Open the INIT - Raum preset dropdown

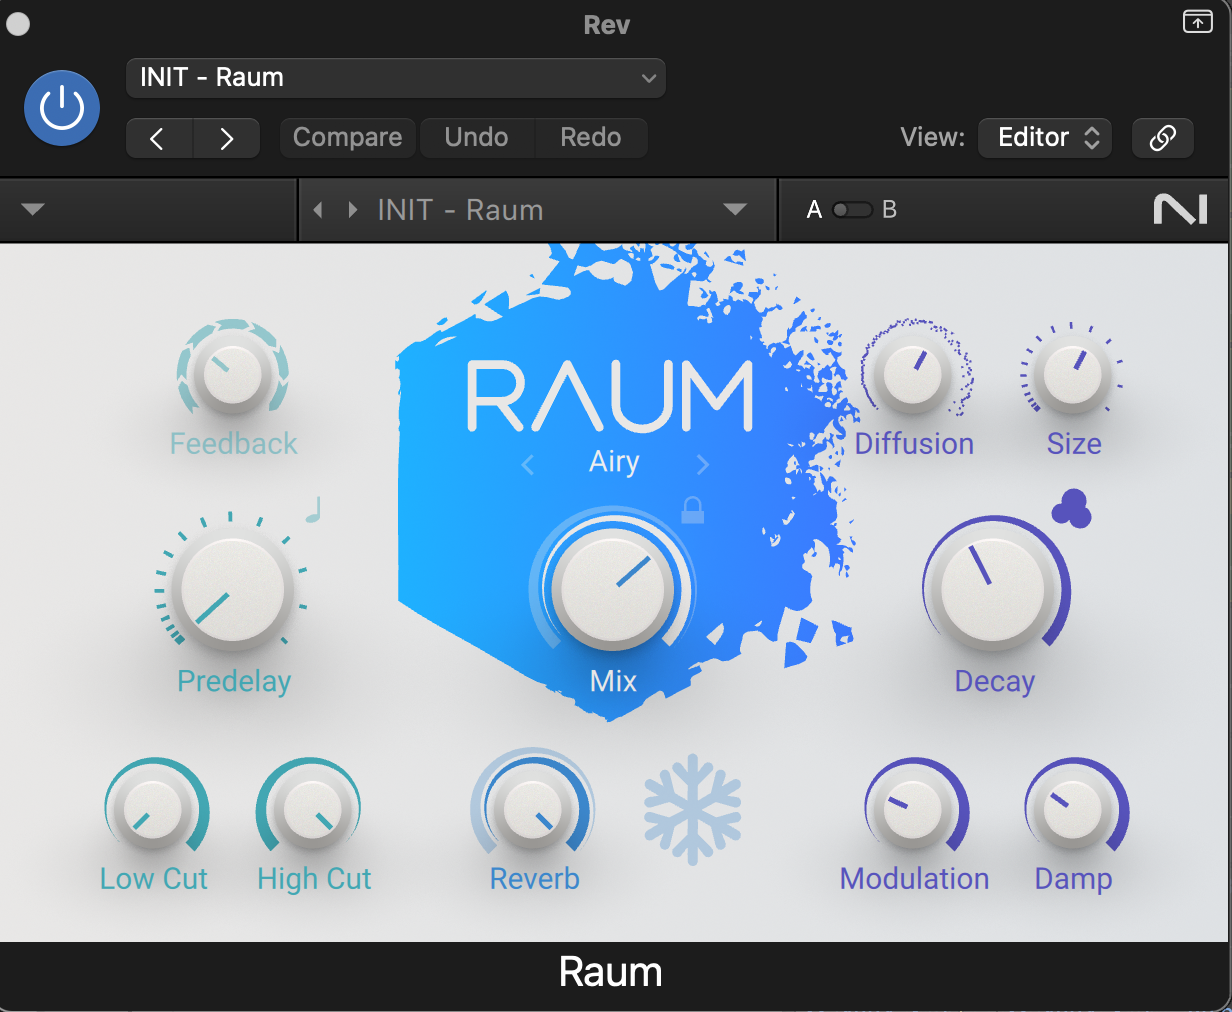point(396,78)
